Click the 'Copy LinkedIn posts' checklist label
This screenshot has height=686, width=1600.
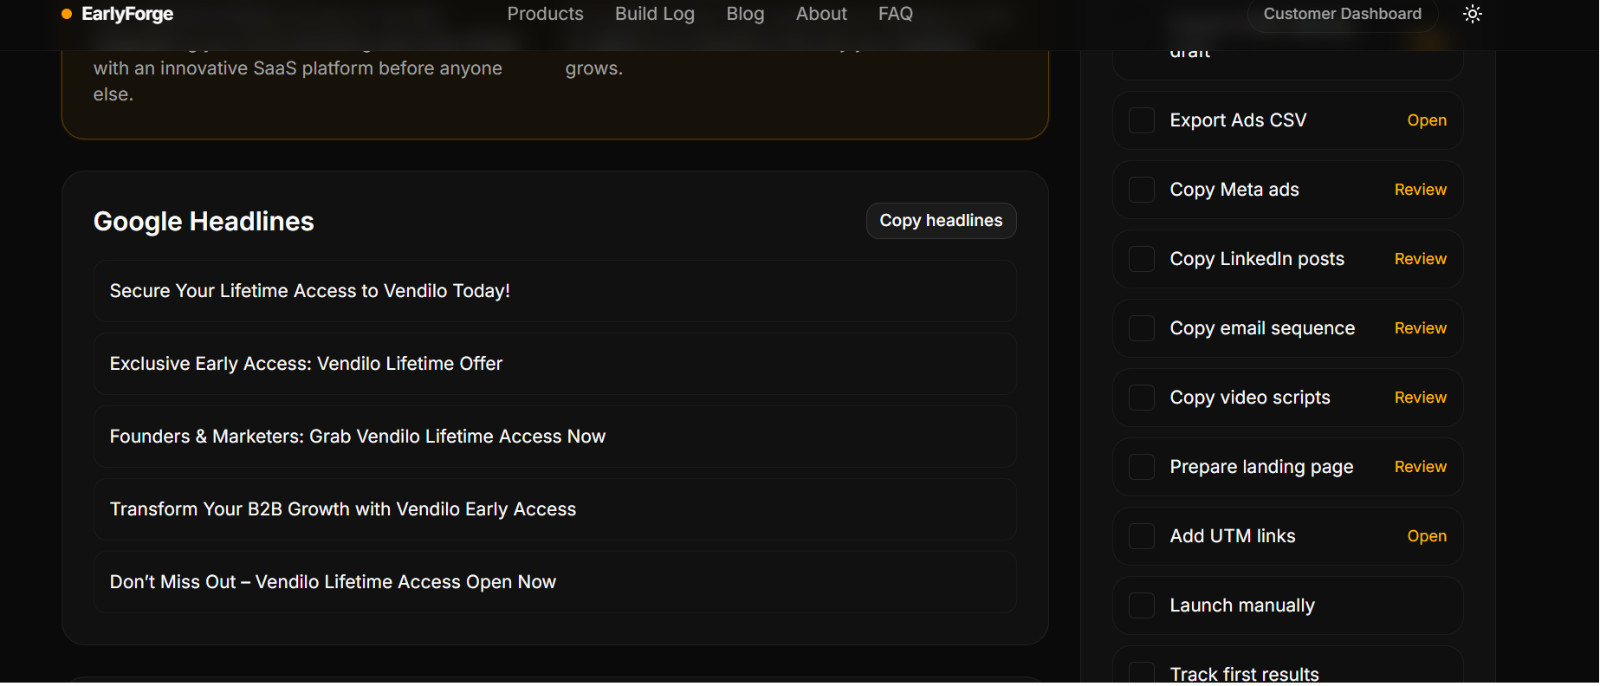point(1257,259)
